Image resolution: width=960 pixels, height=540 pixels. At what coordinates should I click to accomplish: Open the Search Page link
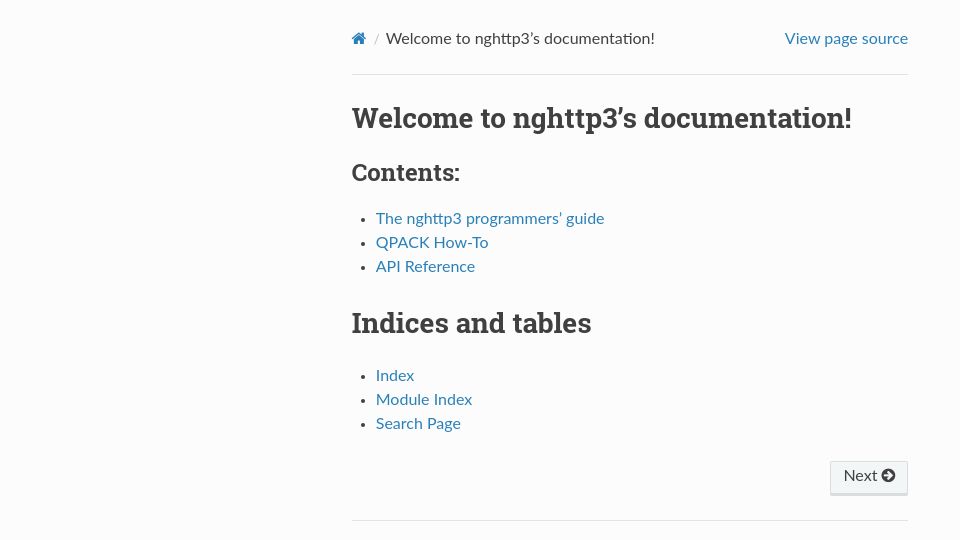click(x=418, y=424)
